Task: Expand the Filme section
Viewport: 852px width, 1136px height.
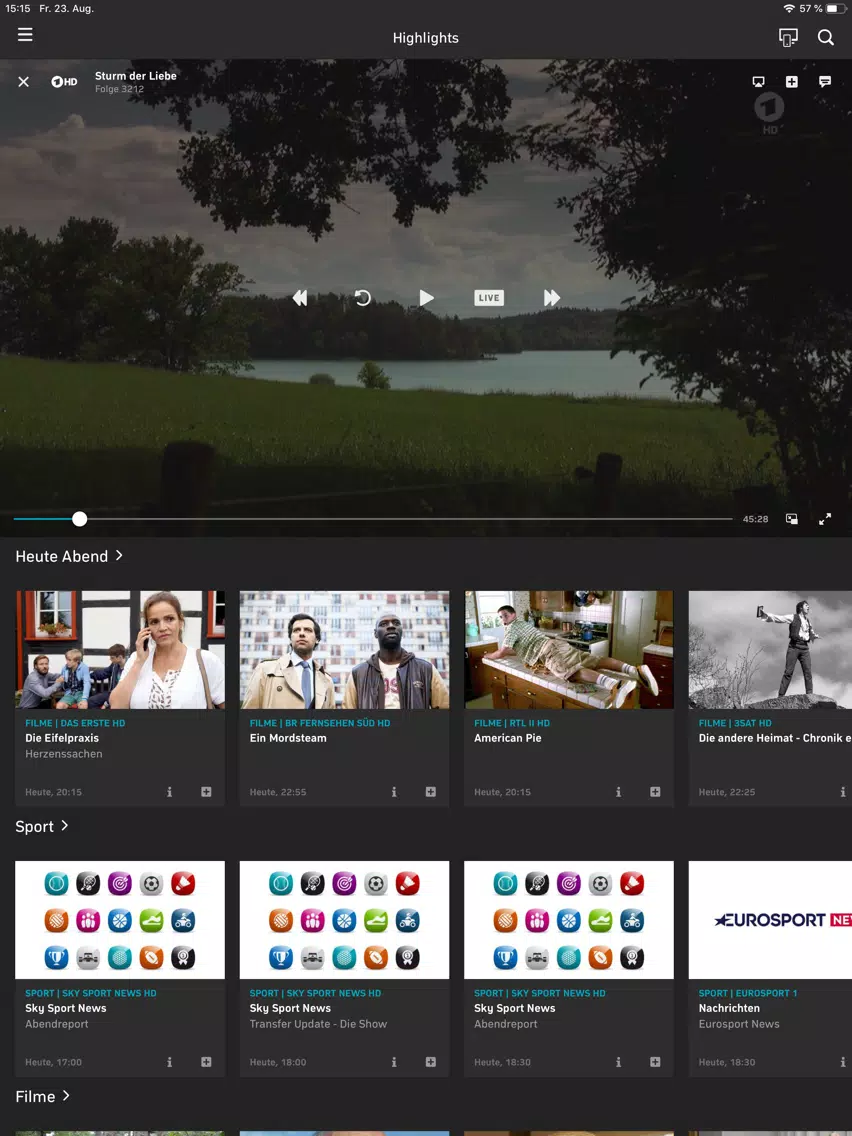Action: pyautogui.click(x=43, y=1096)
